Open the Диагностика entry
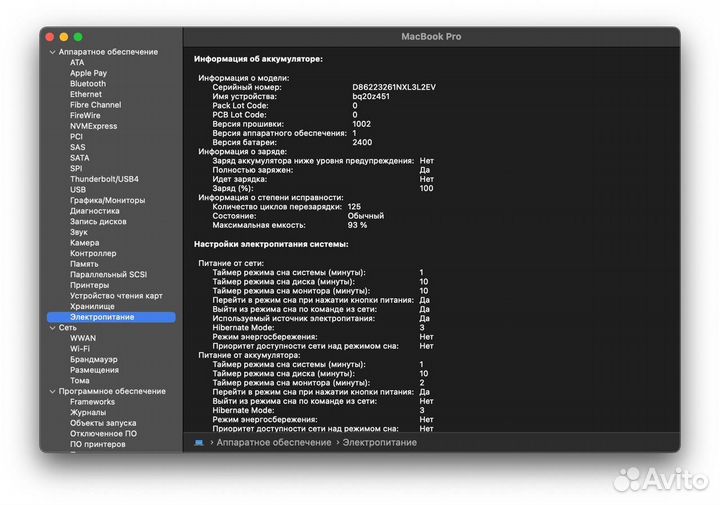Viewport: 720px width, 505px height. pos(95,211)
